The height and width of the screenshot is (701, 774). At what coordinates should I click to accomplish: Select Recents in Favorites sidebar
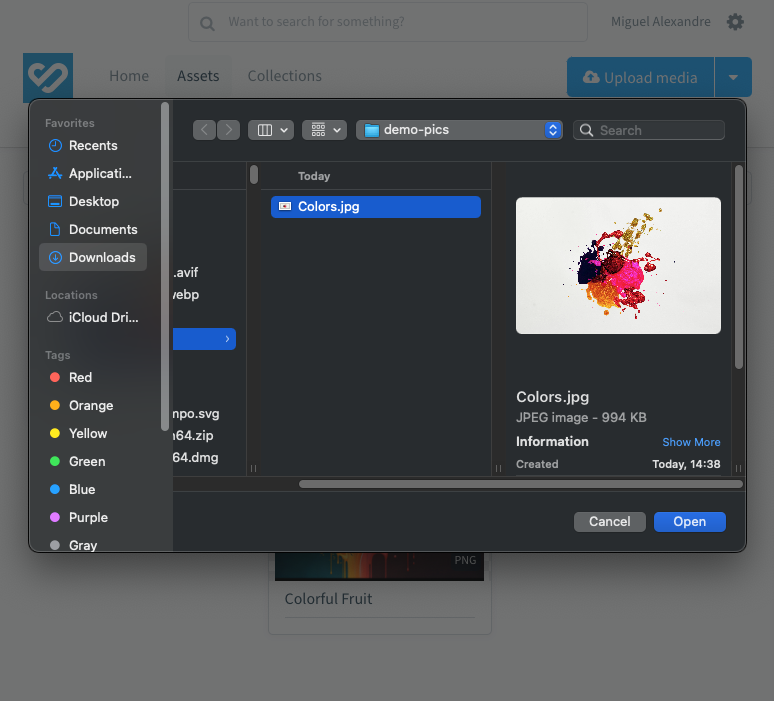coord(92,145)
